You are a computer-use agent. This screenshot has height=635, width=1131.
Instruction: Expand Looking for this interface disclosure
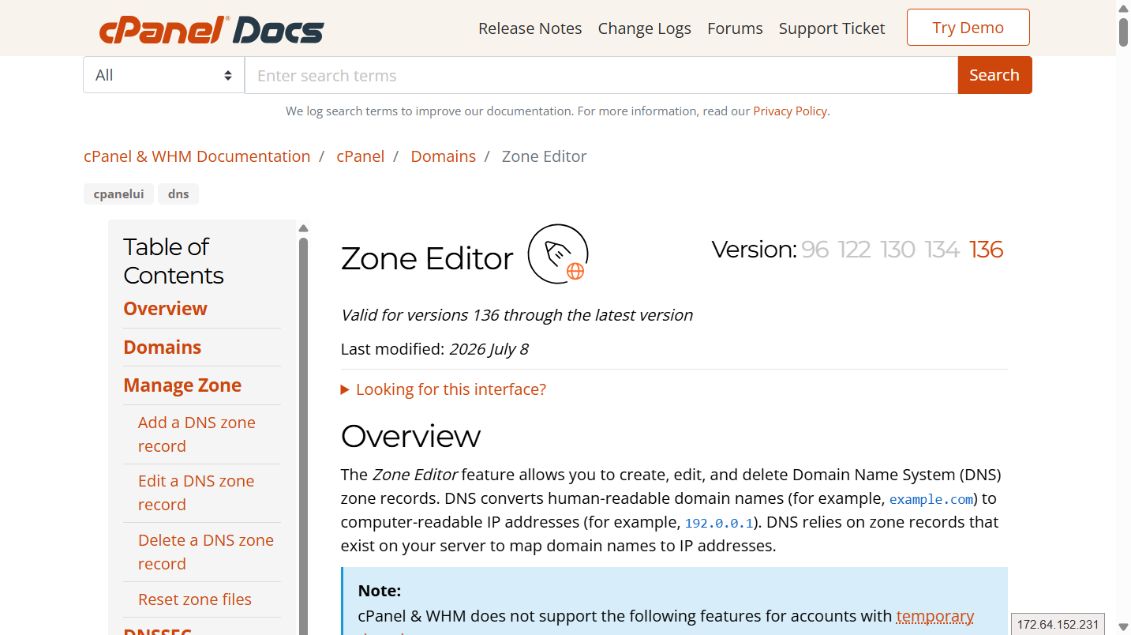(x=443, y=390)
